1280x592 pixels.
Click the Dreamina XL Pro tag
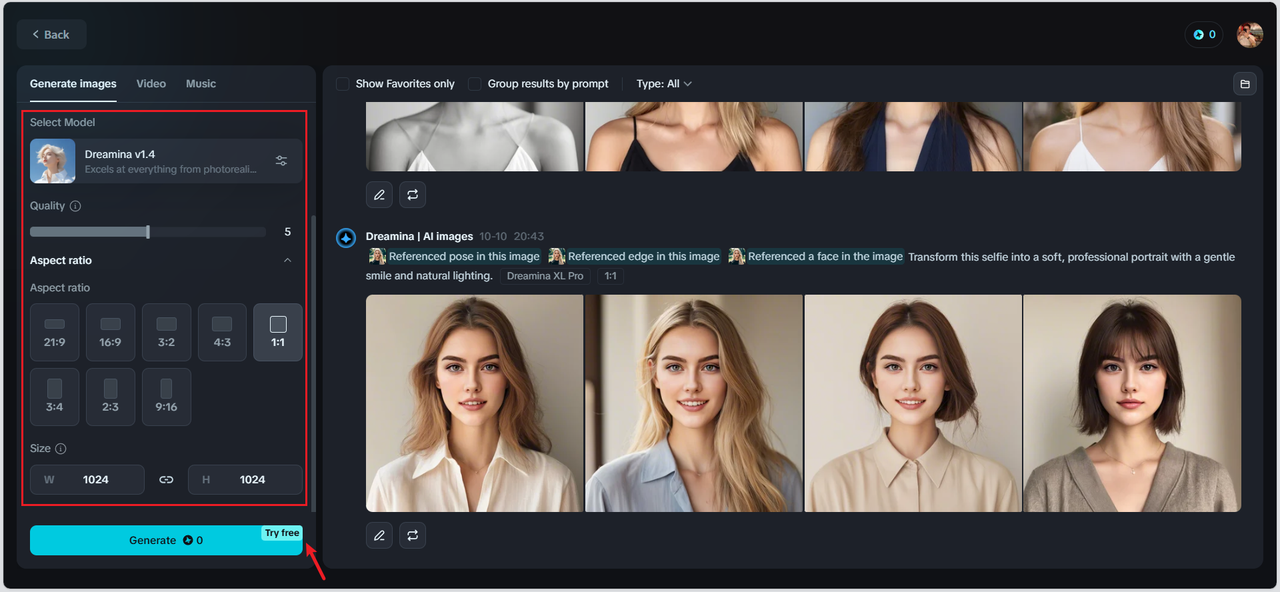click(545, 276)
